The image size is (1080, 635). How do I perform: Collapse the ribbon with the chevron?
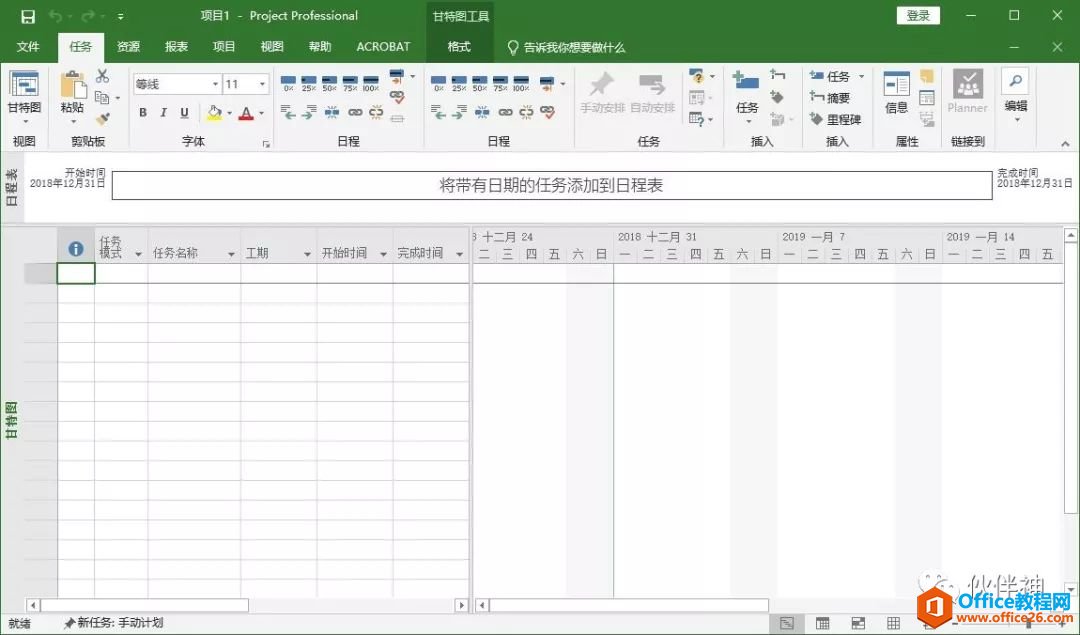[x=1065, y=144]
